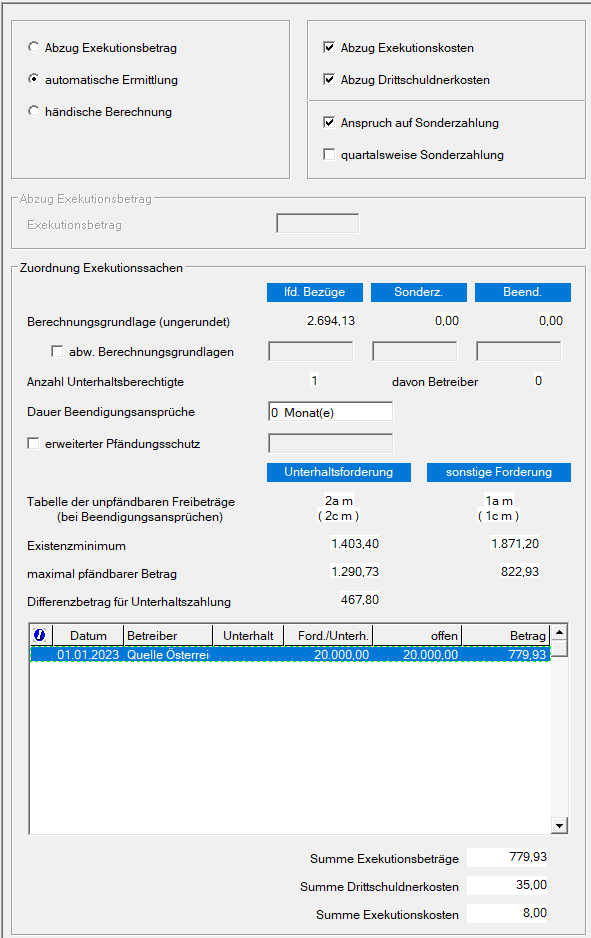Image resolution: width=591 pixels, height=938 pixels.
Task: Focus the Dauer Beendigungsansprüche Monat(e) field
Action: click(330, 412)
